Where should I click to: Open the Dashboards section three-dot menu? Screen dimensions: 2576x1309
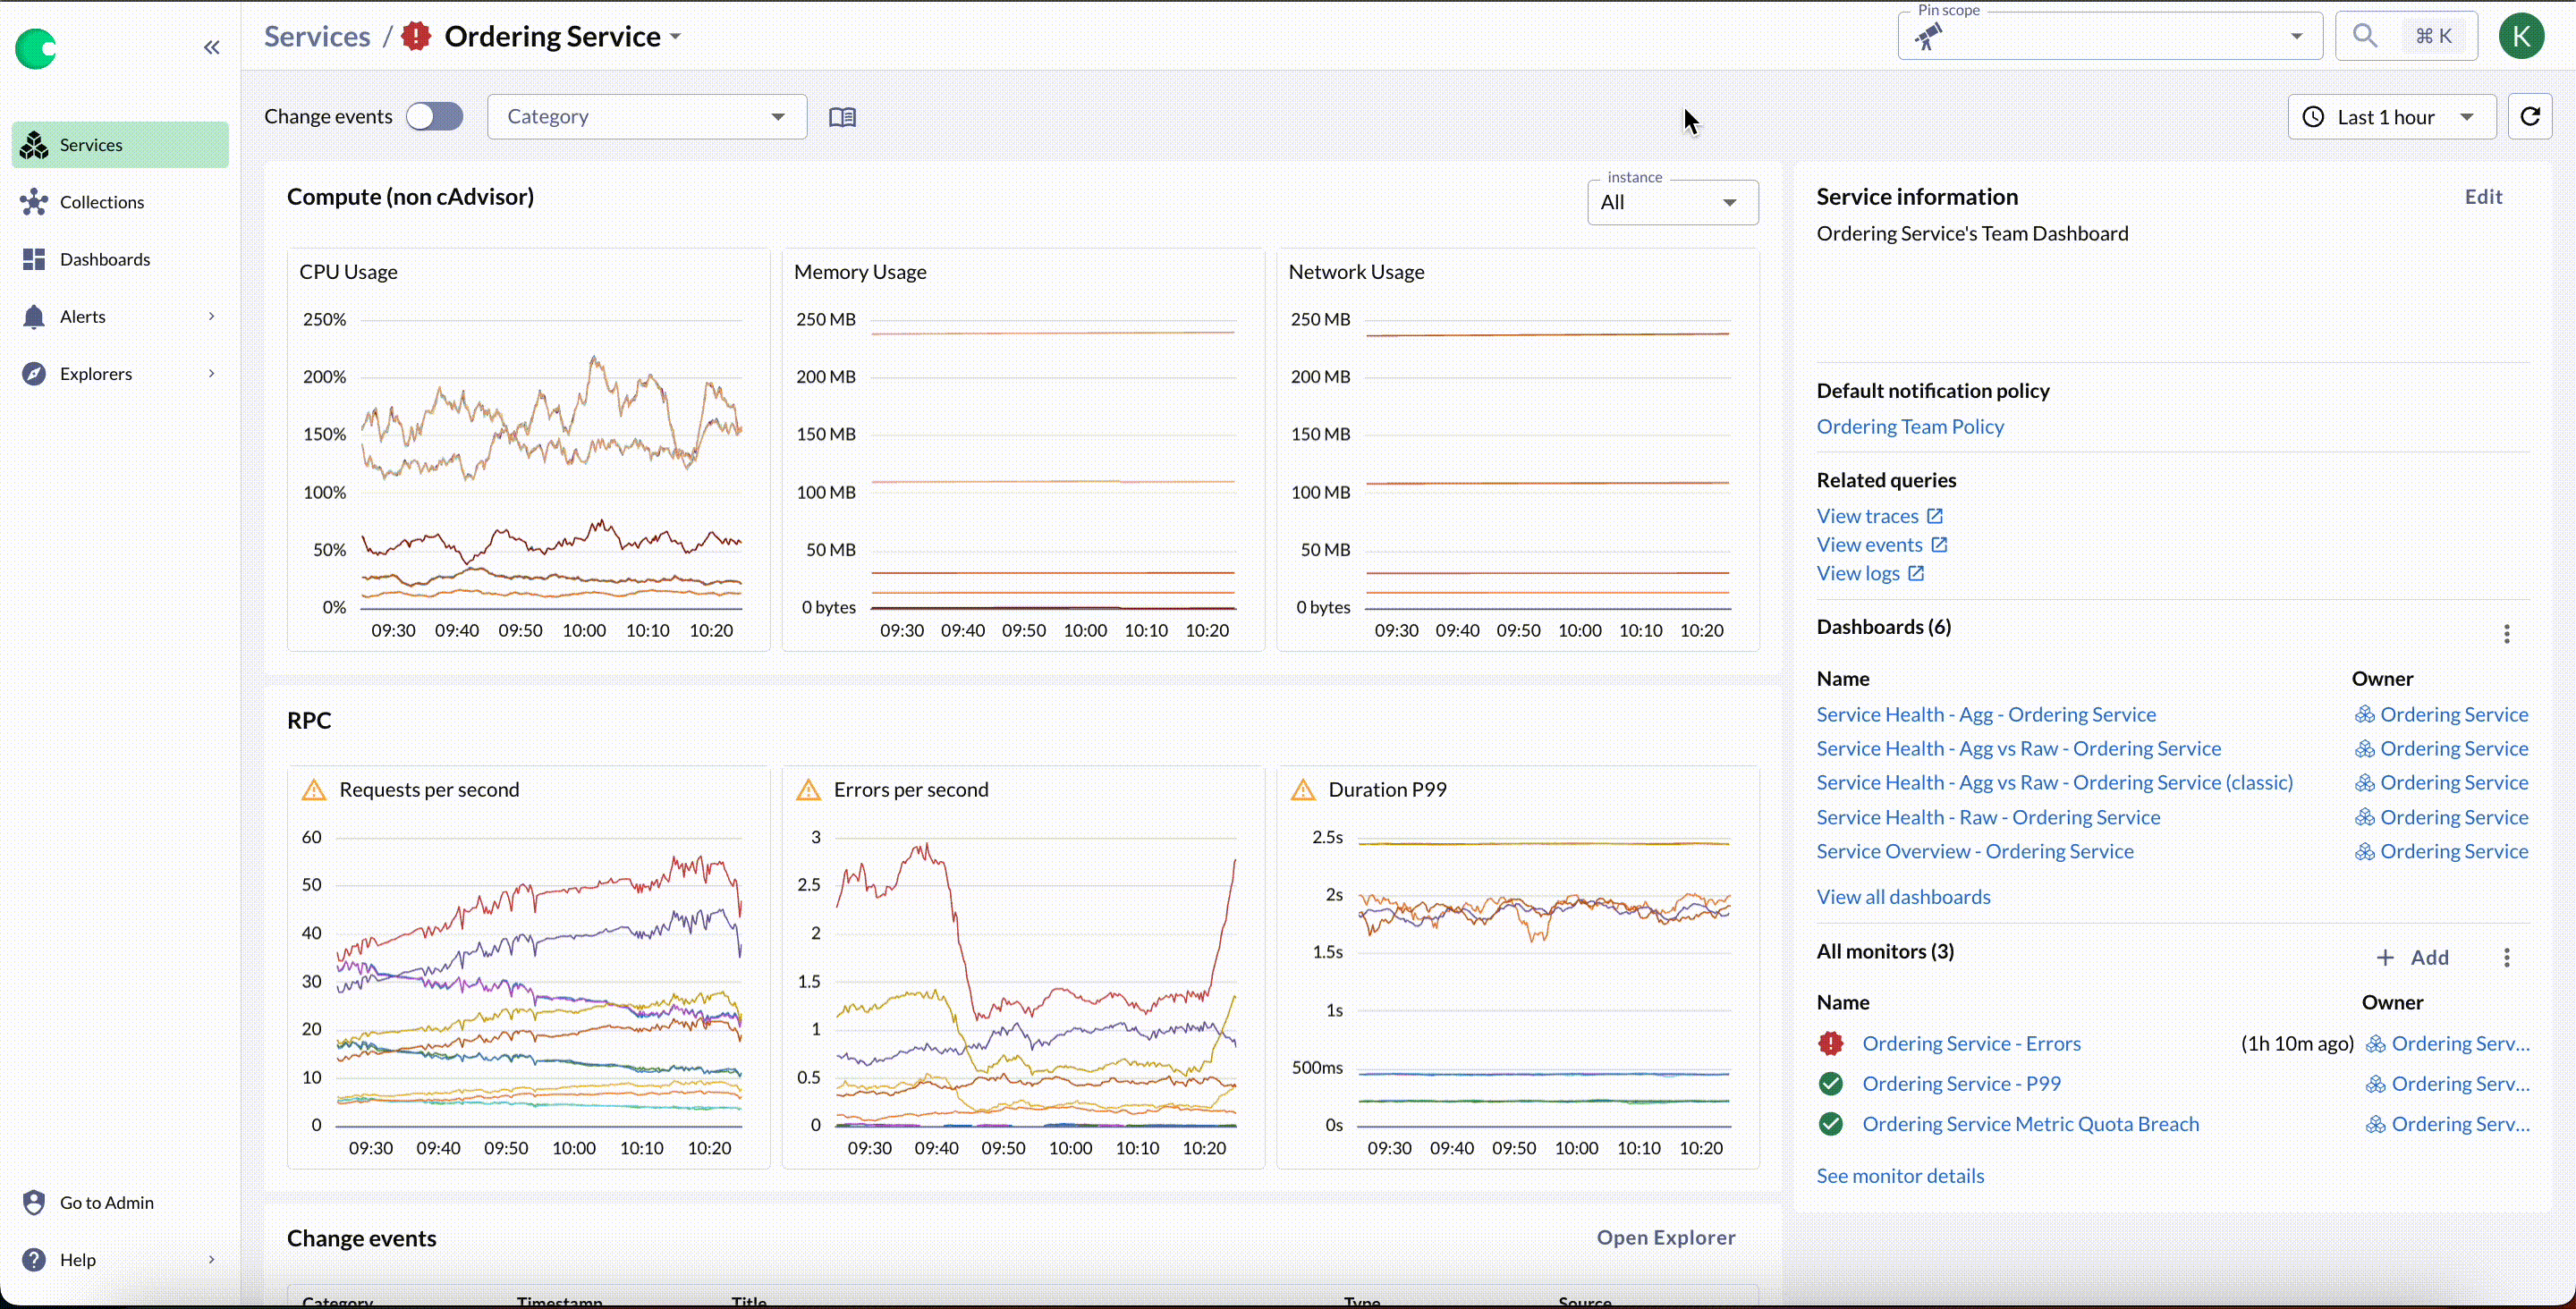click(2506, 634)
